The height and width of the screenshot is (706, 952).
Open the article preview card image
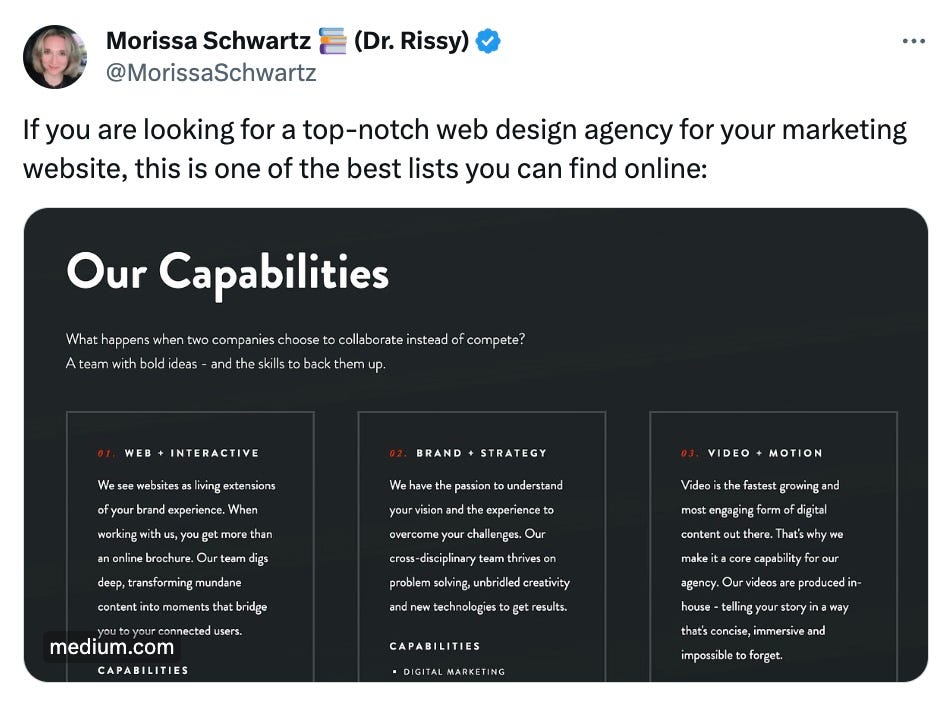pyautogui.click(x=476, y=444)
